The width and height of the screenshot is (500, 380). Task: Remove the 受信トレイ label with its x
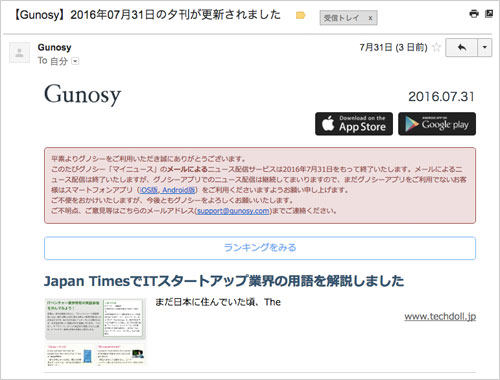[370, 18]
